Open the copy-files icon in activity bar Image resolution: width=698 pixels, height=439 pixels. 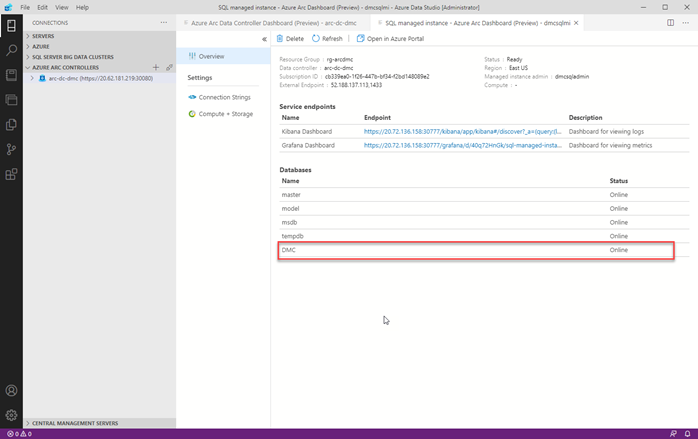coord(11,124)
